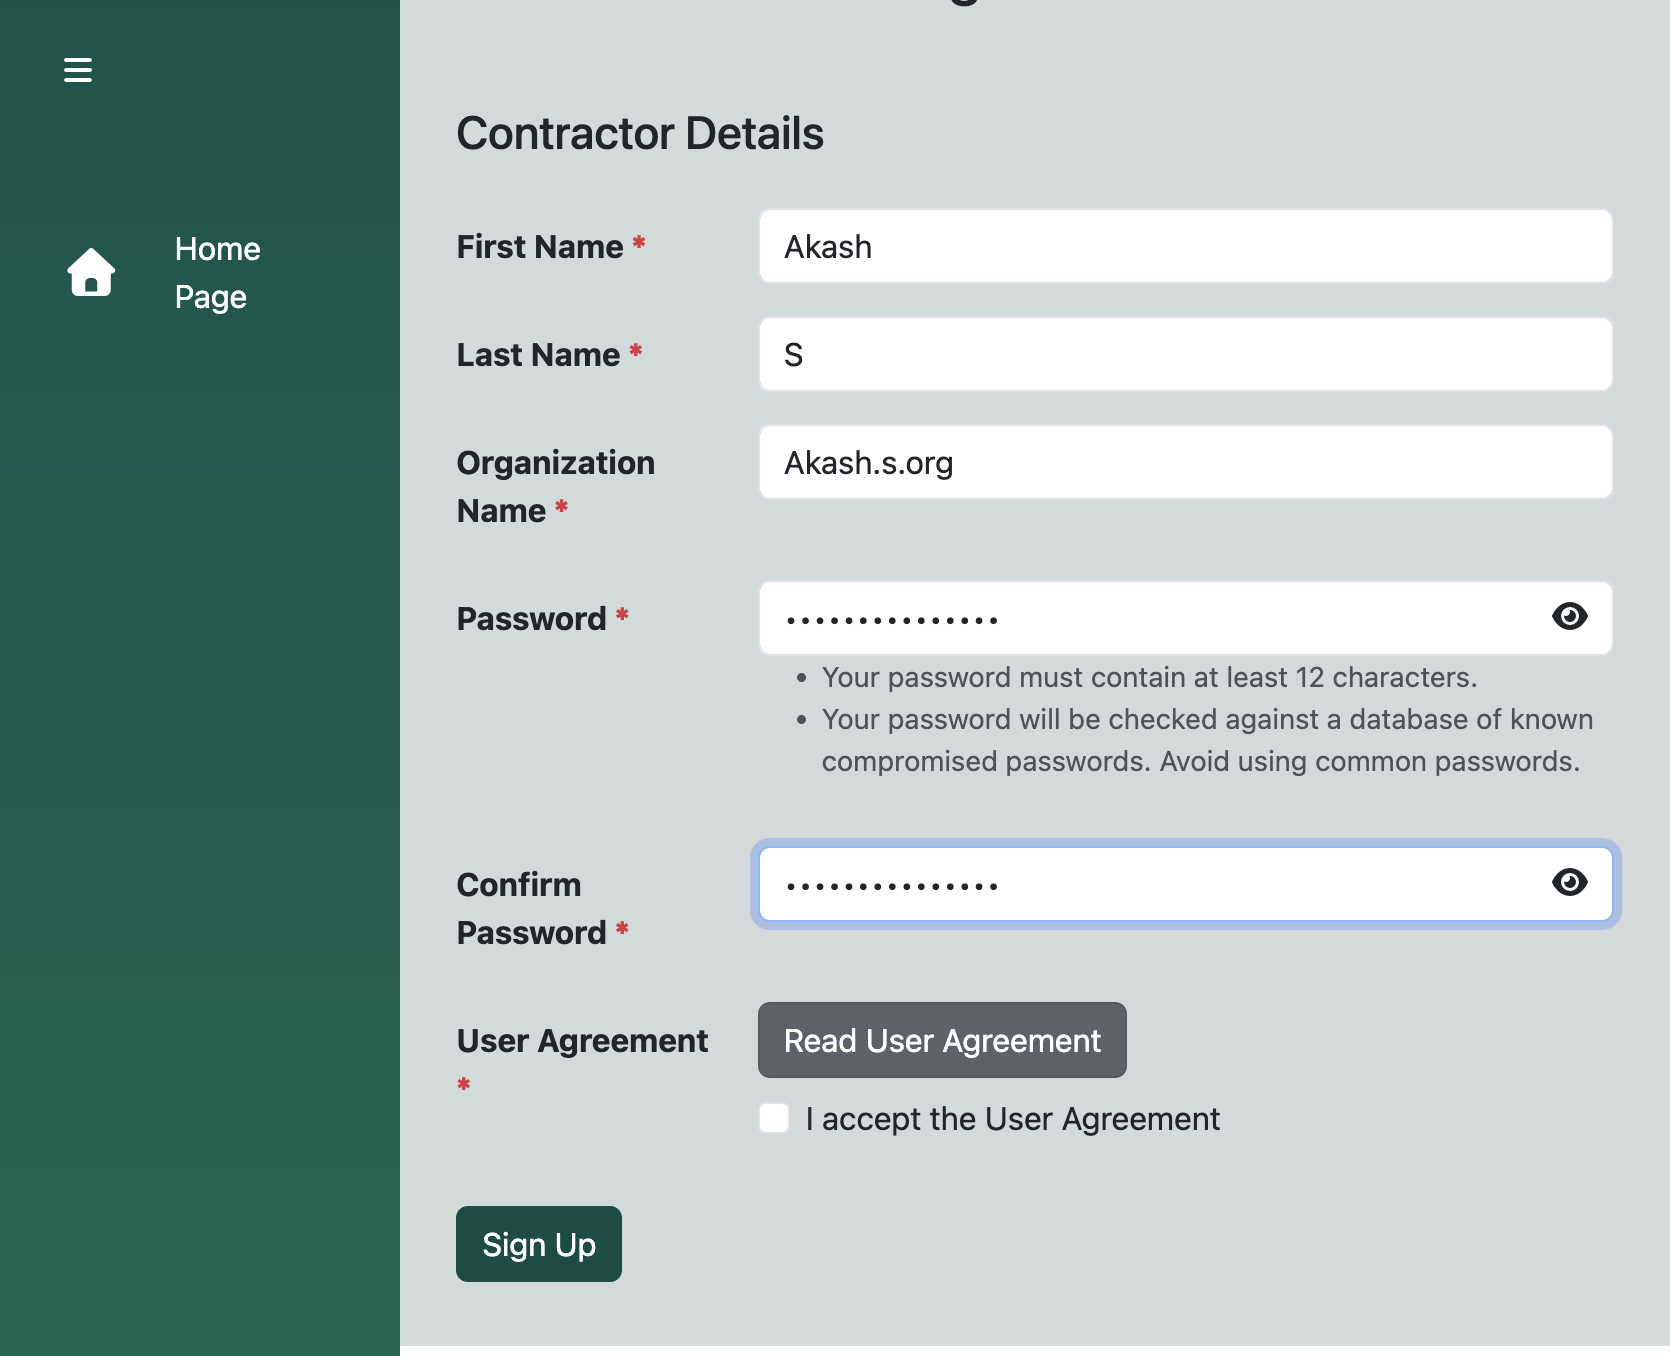1670x1356 pixels.
Task: Open the Read User Agreement button
Action: 942,1040
